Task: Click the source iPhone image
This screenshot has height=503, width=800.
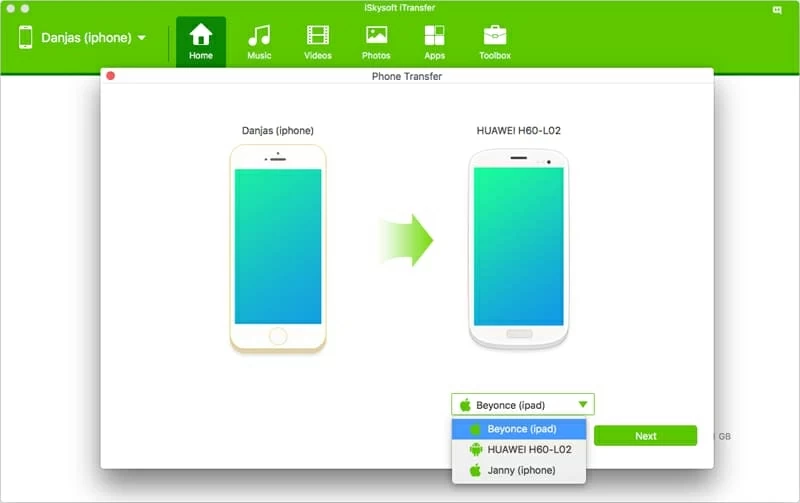Action: [278, 248]
